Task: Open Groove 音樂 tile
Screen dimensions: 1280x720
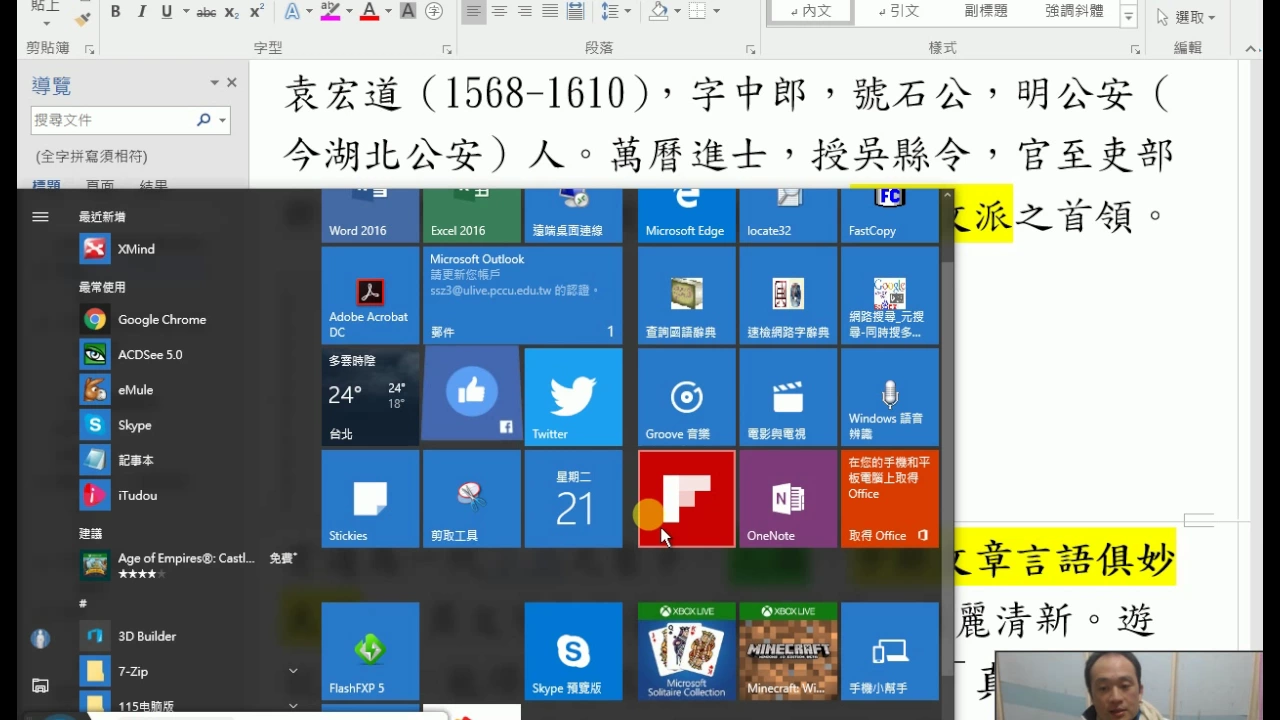Action: click(x=687, y=397)
